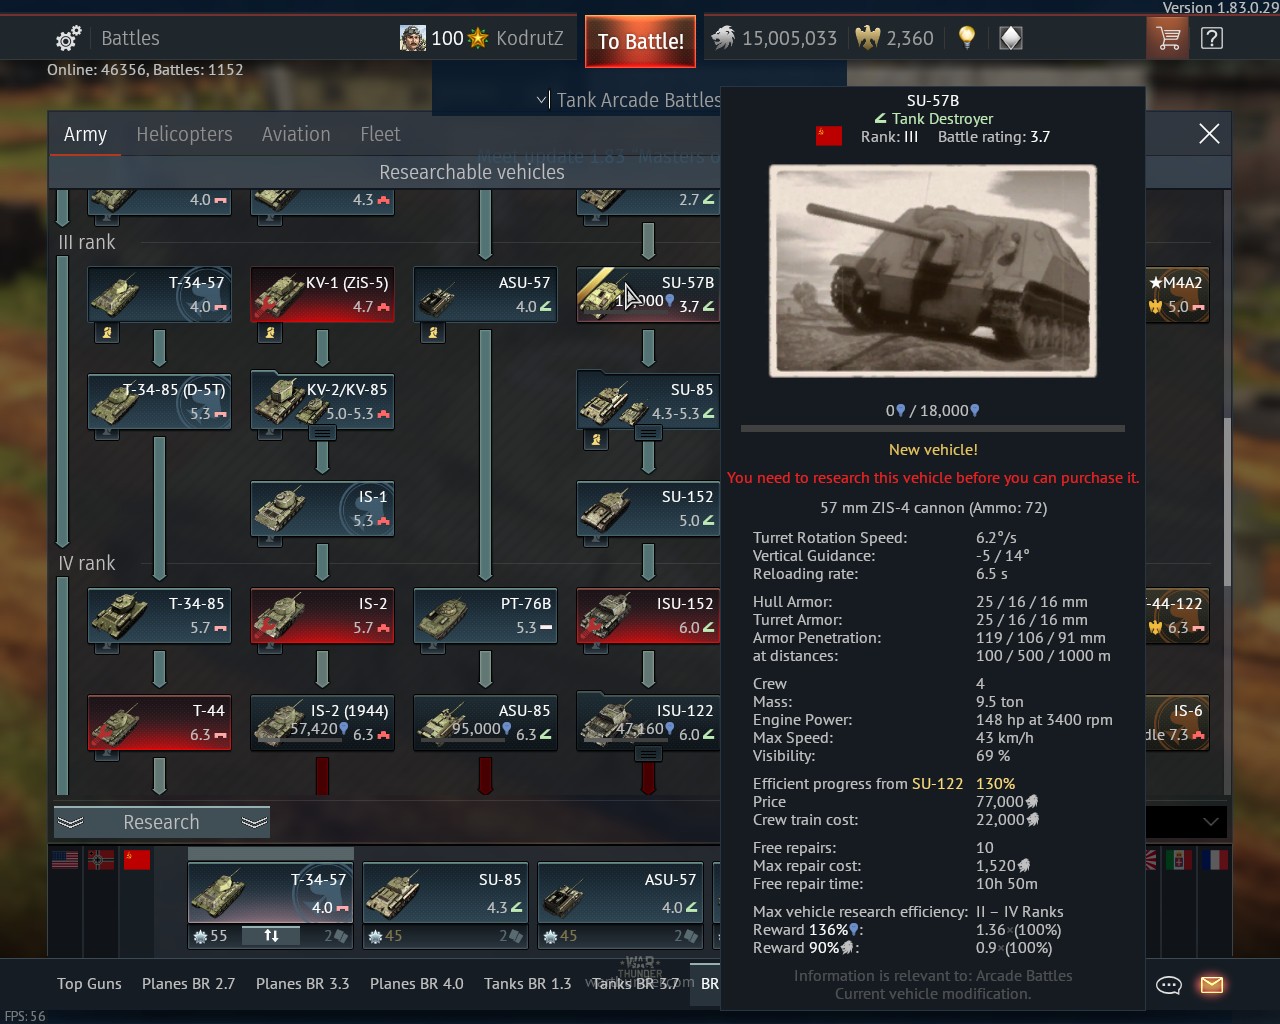
Task: Click the KodrutZ player name
Action: pos(530,38)
